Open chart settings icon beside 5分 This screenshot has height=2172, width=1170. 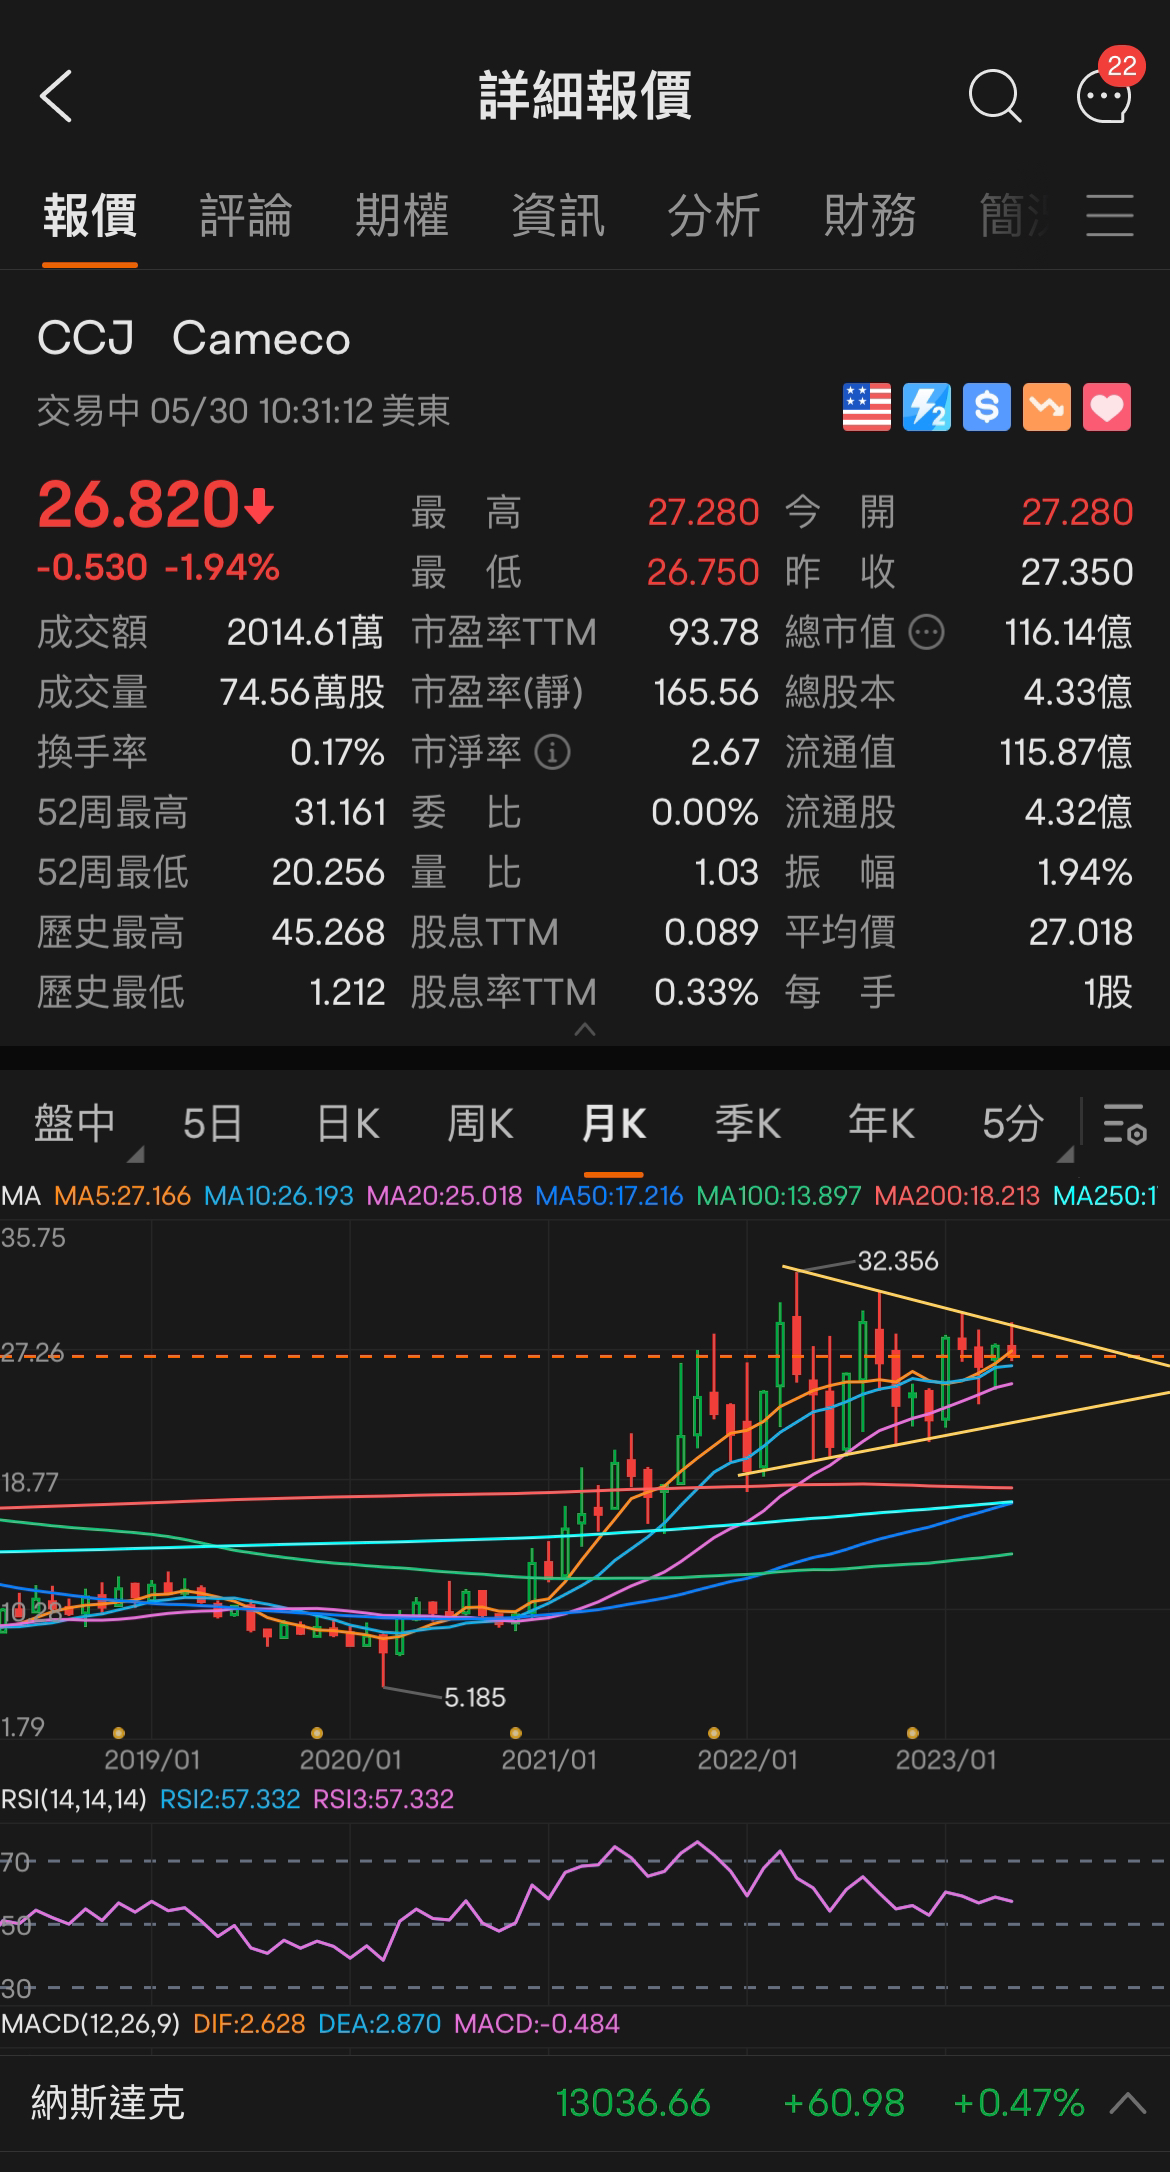click(1125, 1124)
